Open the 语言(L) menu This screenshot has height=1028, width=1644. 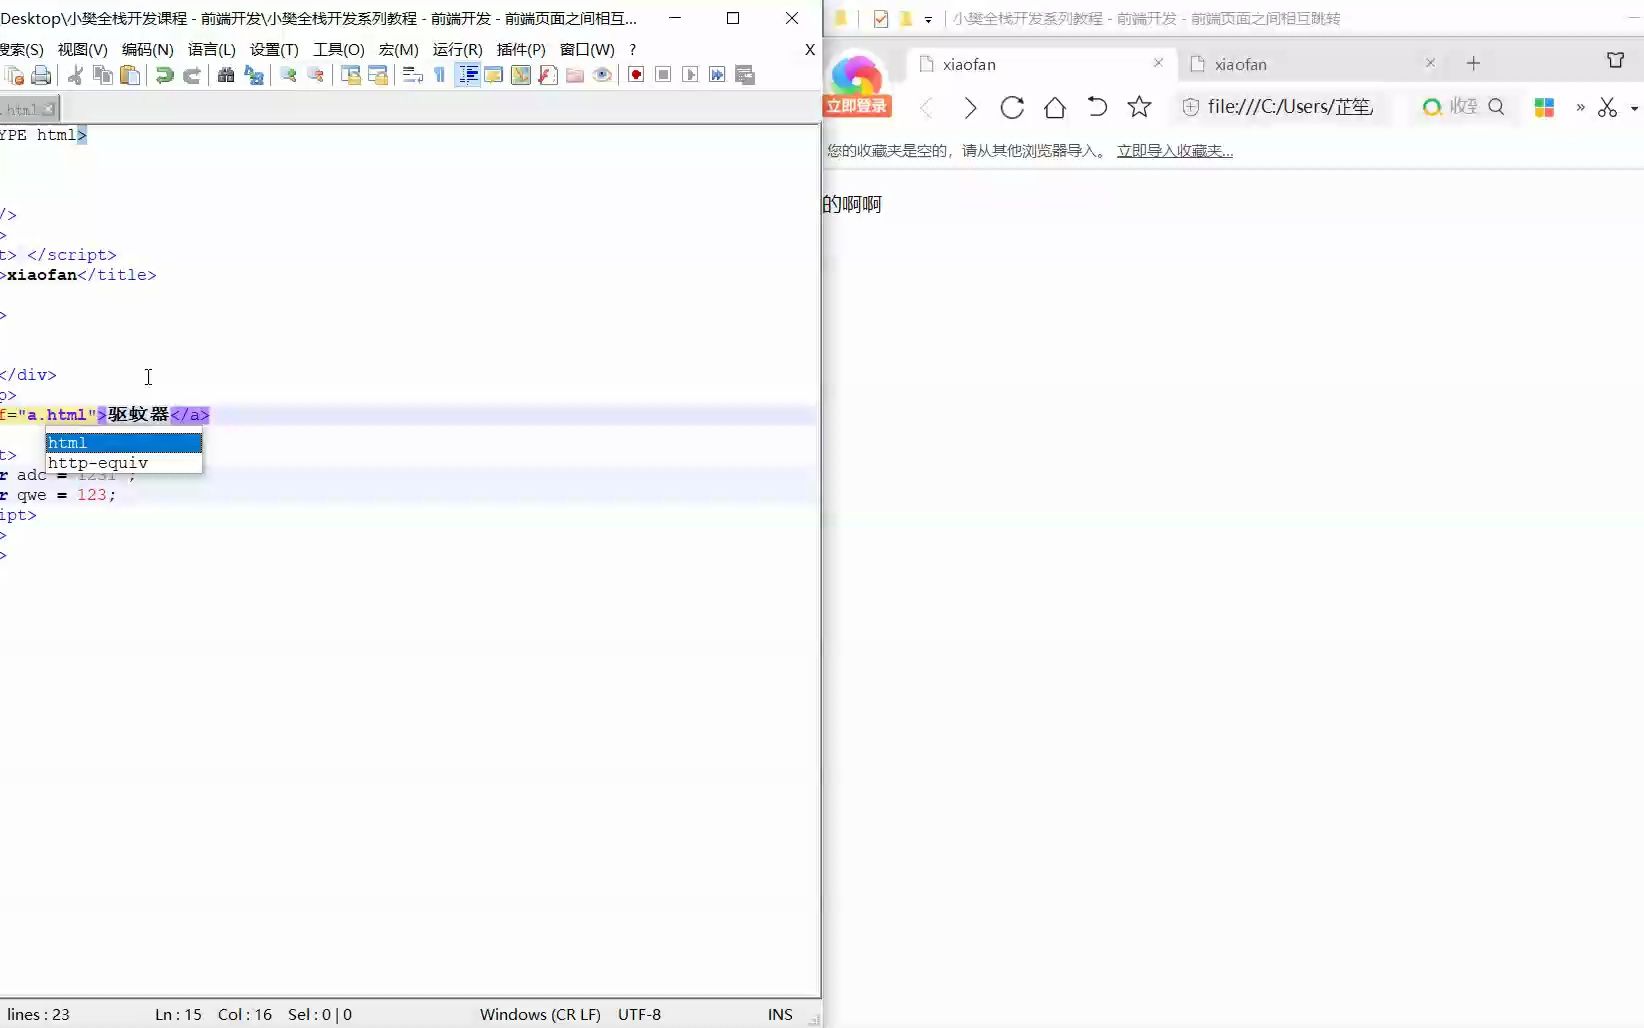pyautogui.click(x=212, y=49)
